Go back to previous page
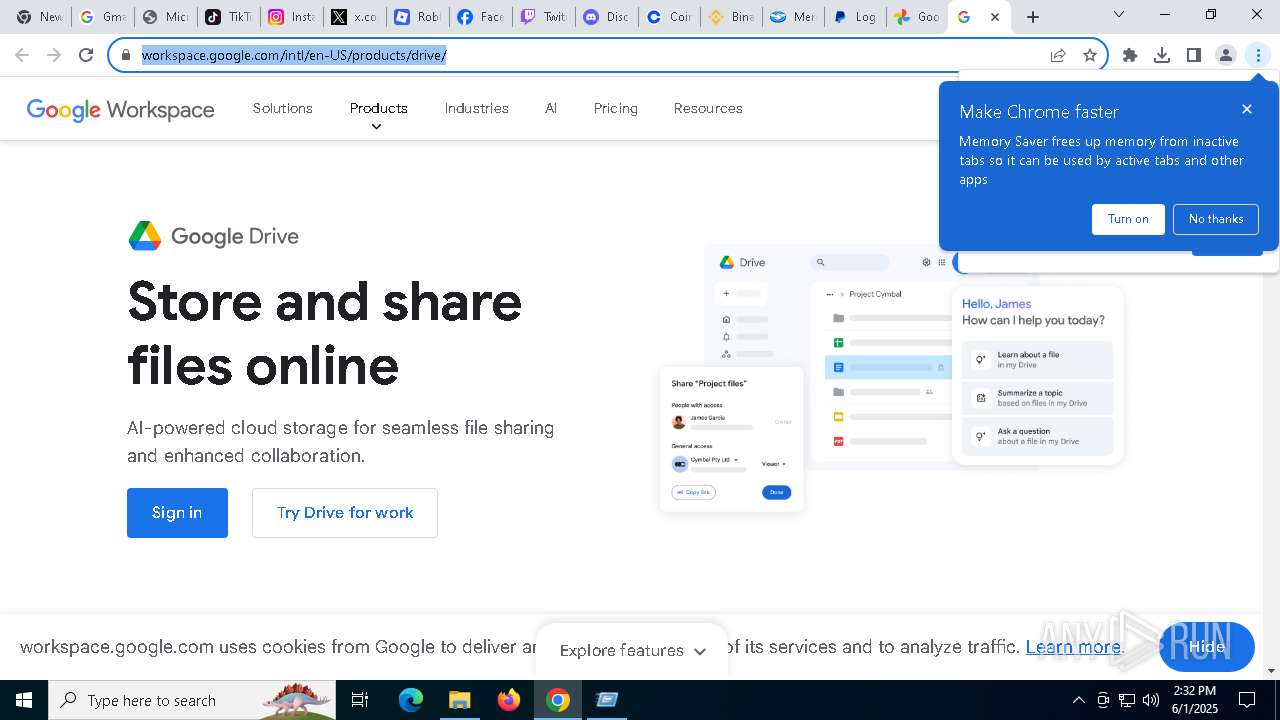Image resolution: width=1280 pixels, height=720 pixels. point(22,55)
